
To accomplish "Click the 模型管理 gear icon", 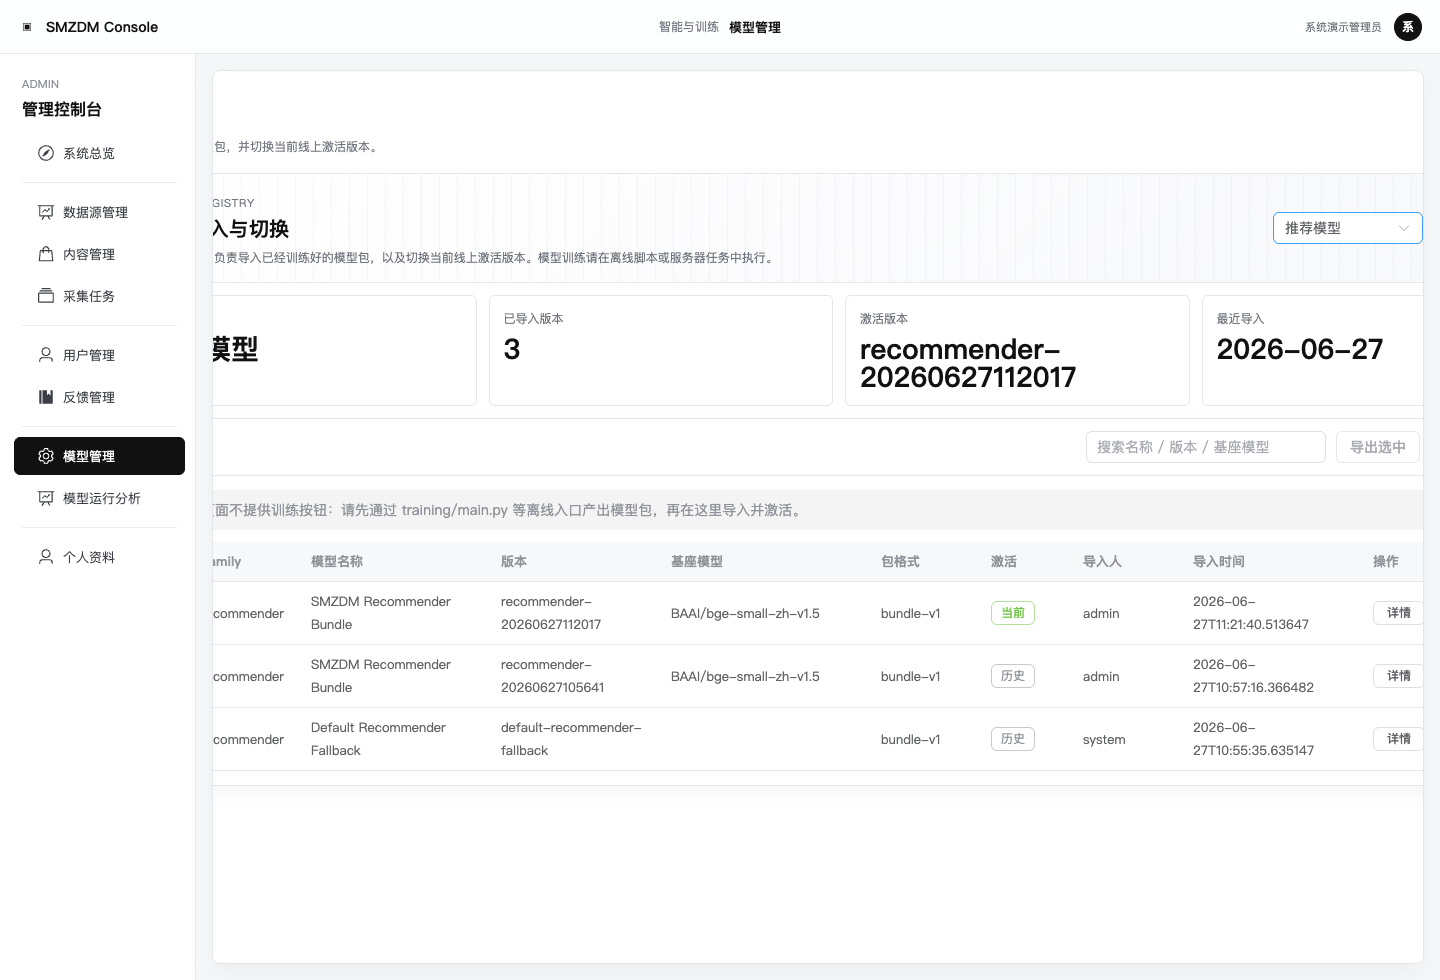I will (46, 456).
